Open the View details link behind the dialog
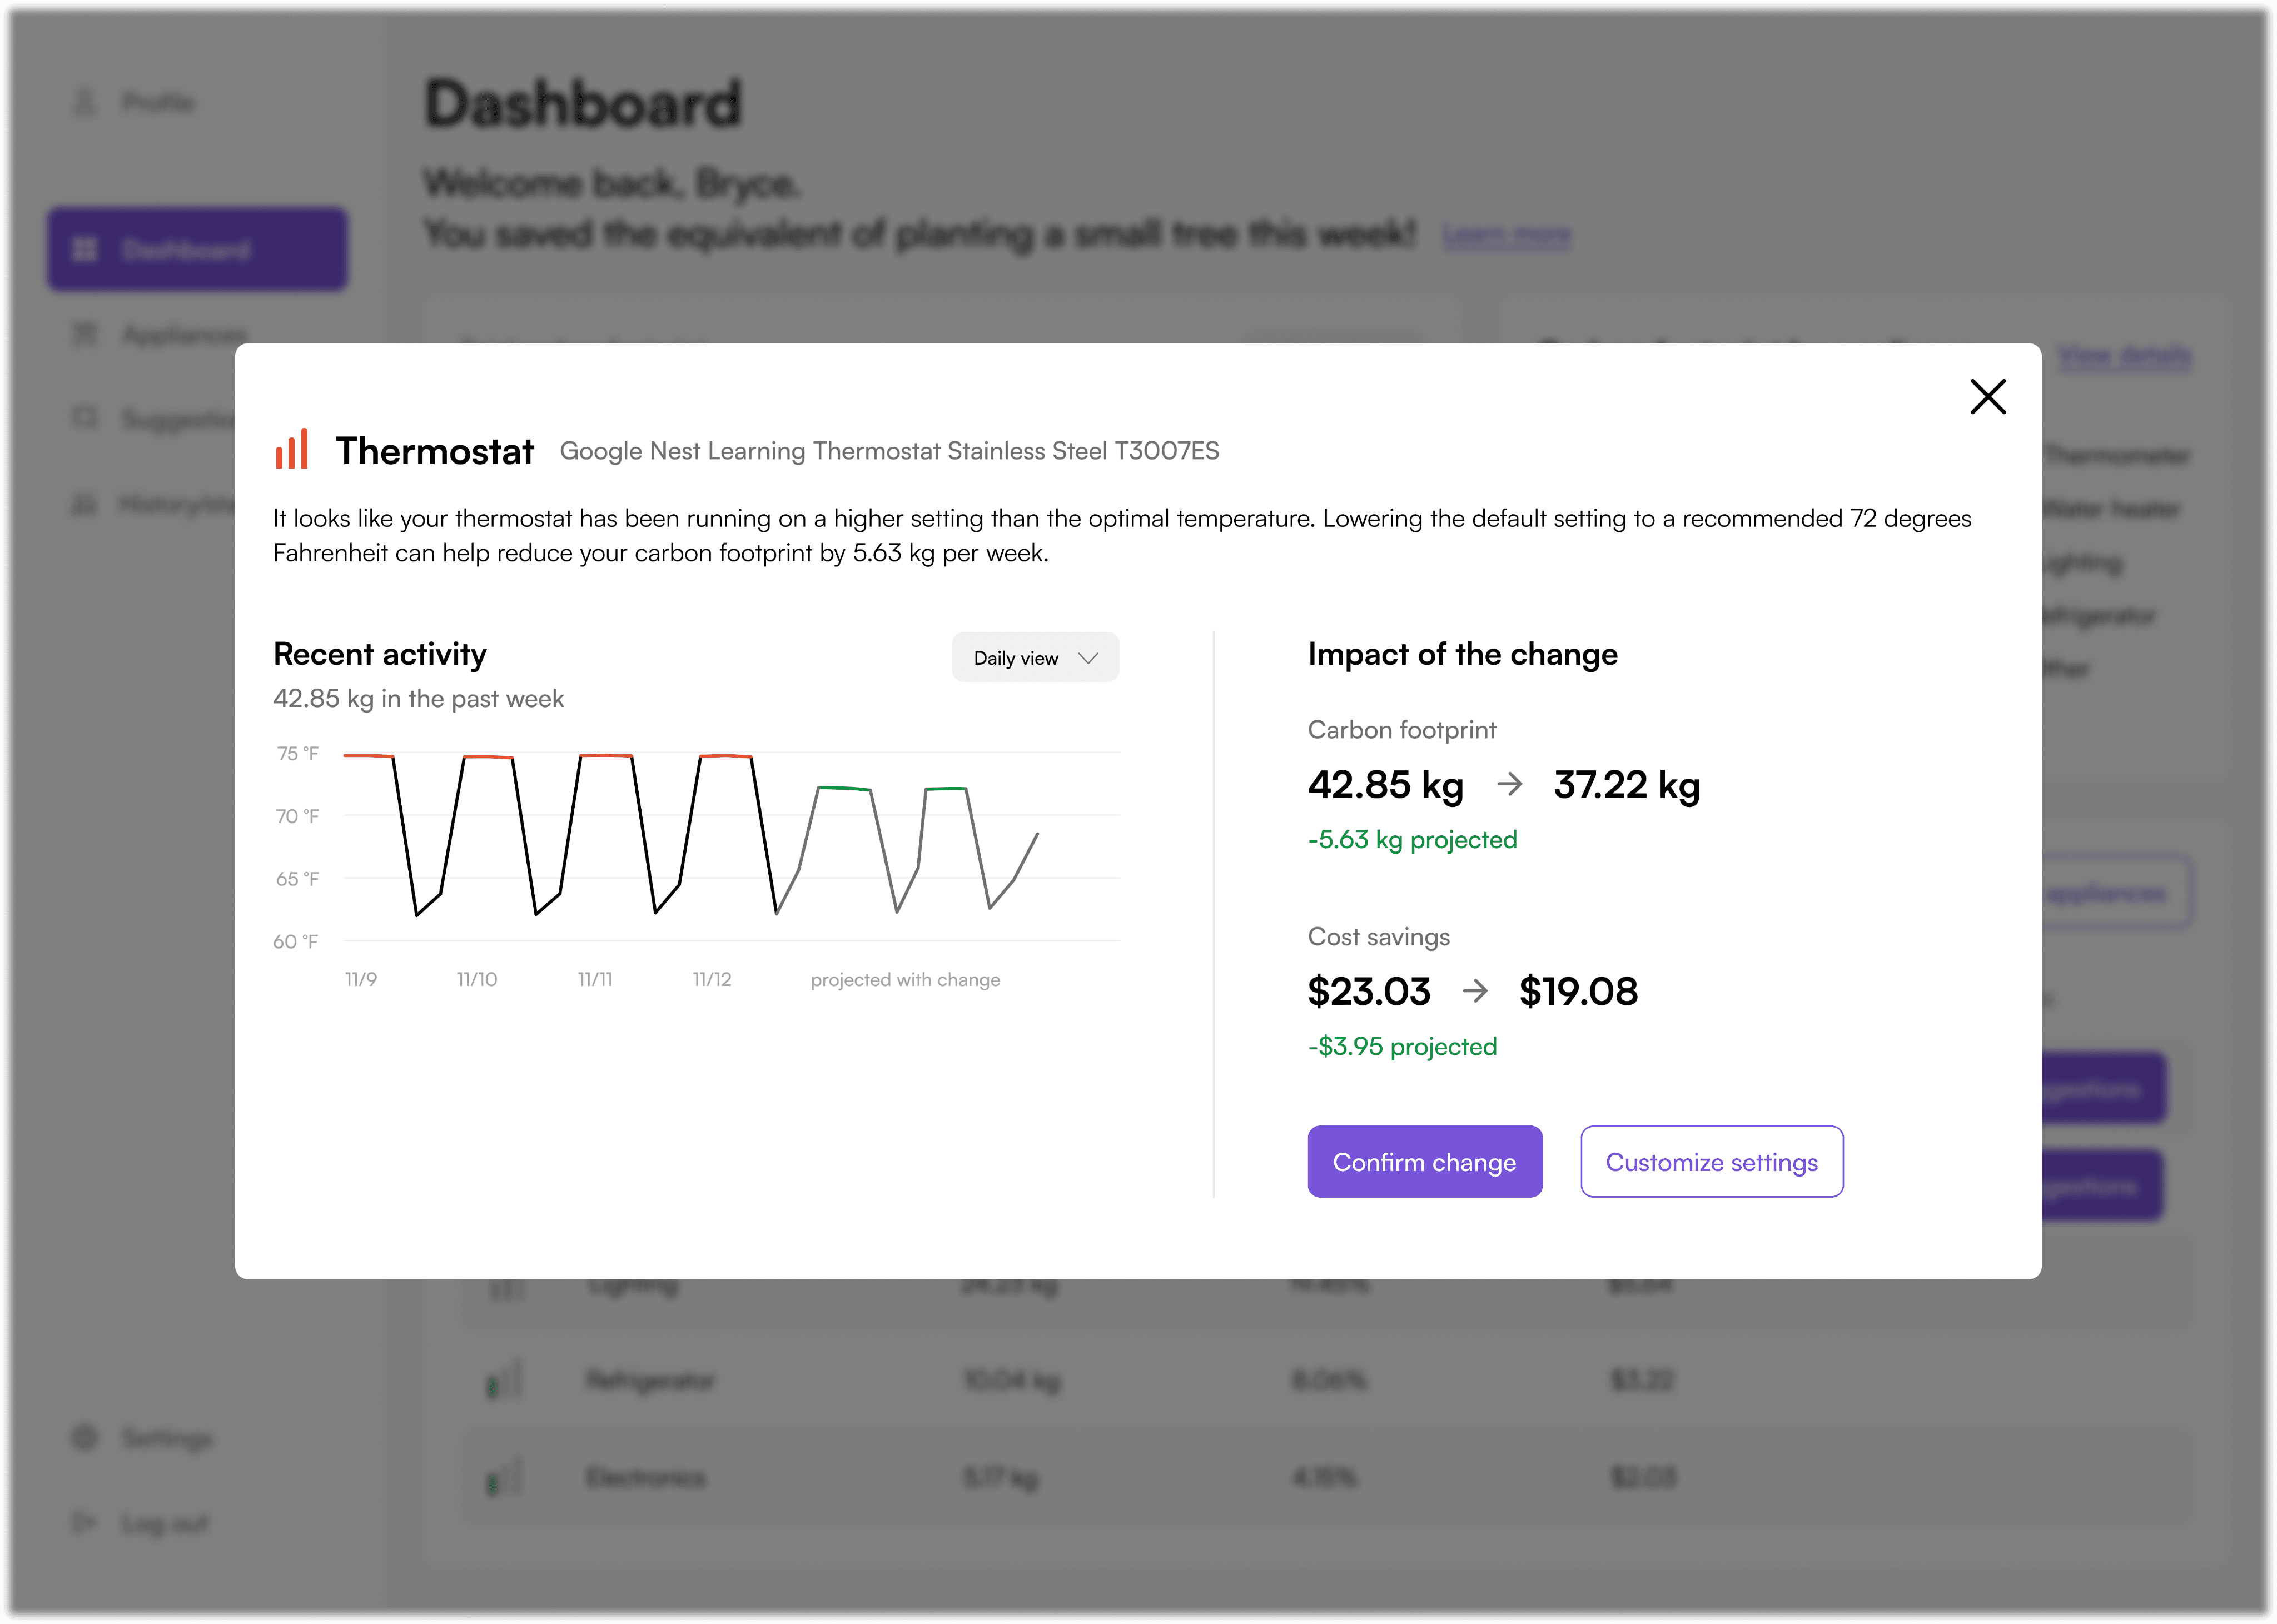This screenshot has height=1624, width=2277. pyautogui.click(x=2124, y=356)
